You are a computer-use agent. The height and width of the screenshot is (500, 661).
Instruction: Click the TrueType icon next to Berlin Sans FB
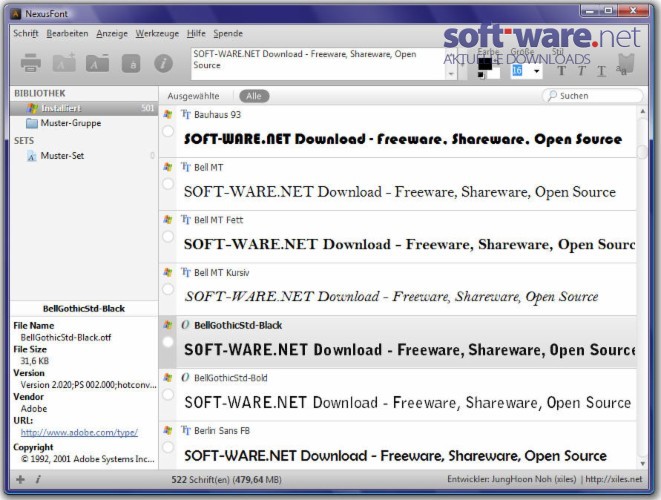186,430
